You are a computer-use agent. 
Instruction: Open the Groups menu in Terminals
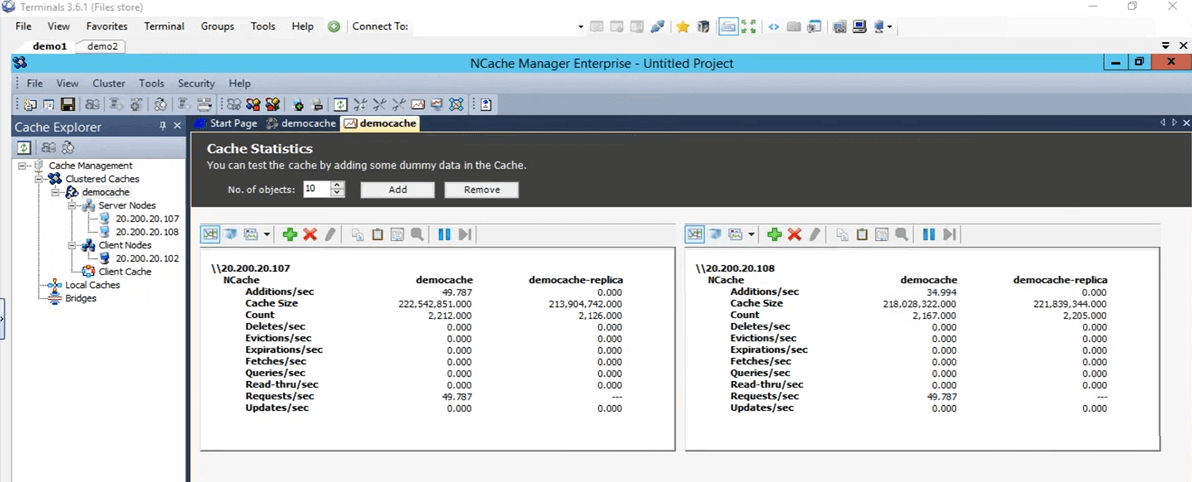(x=217, y=26)
